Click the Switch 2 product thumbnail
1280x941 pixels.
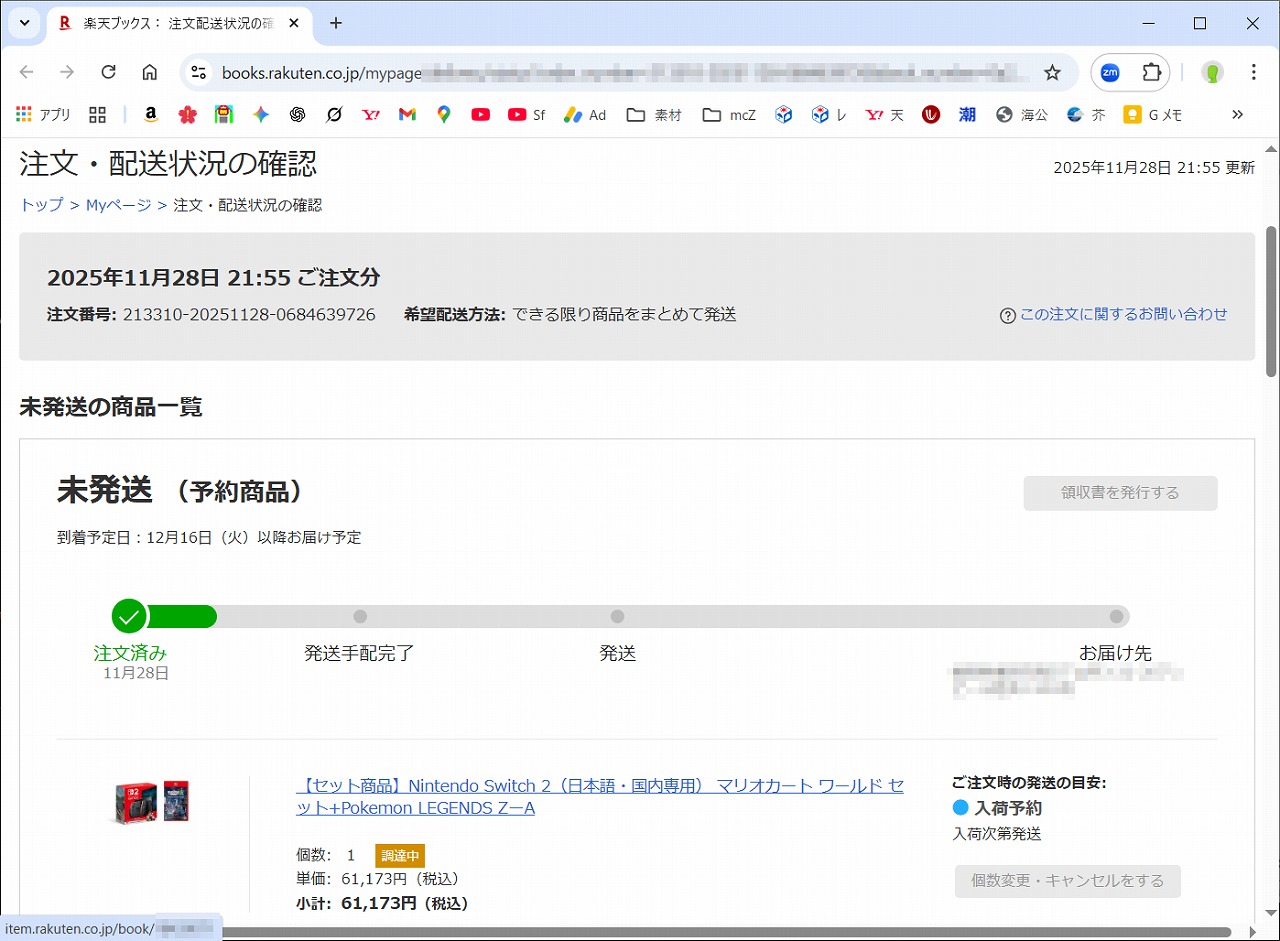(151, 802)
